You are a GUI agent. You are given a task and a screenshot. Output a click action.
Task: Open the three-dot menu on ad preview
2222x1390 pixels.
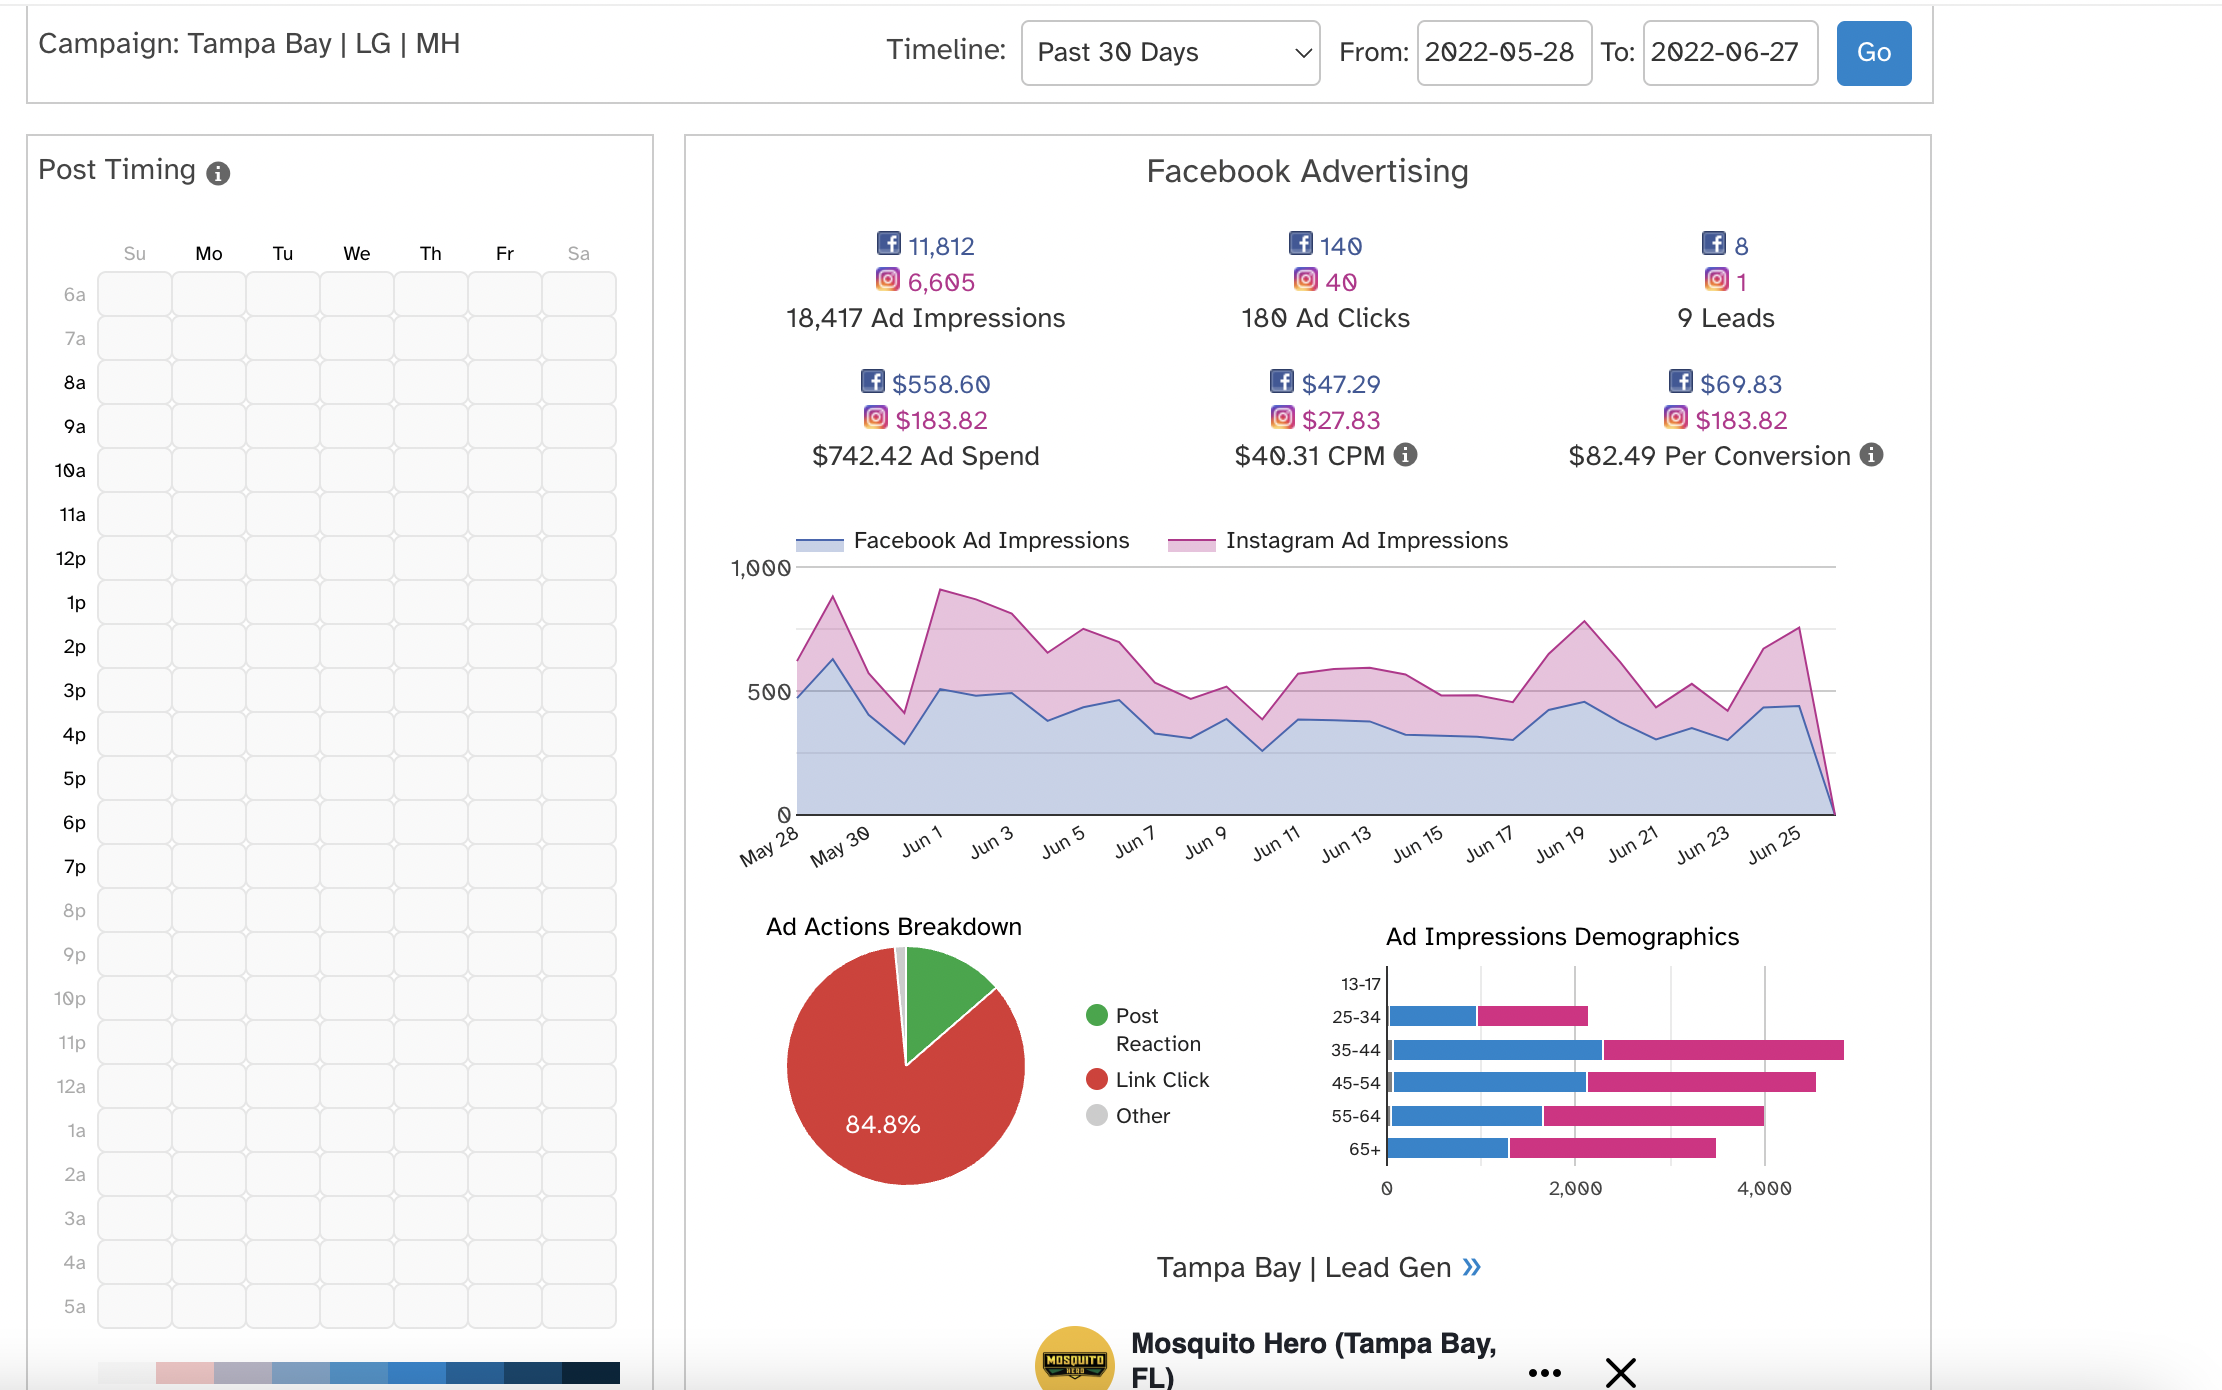[x=1545, y=1373]
